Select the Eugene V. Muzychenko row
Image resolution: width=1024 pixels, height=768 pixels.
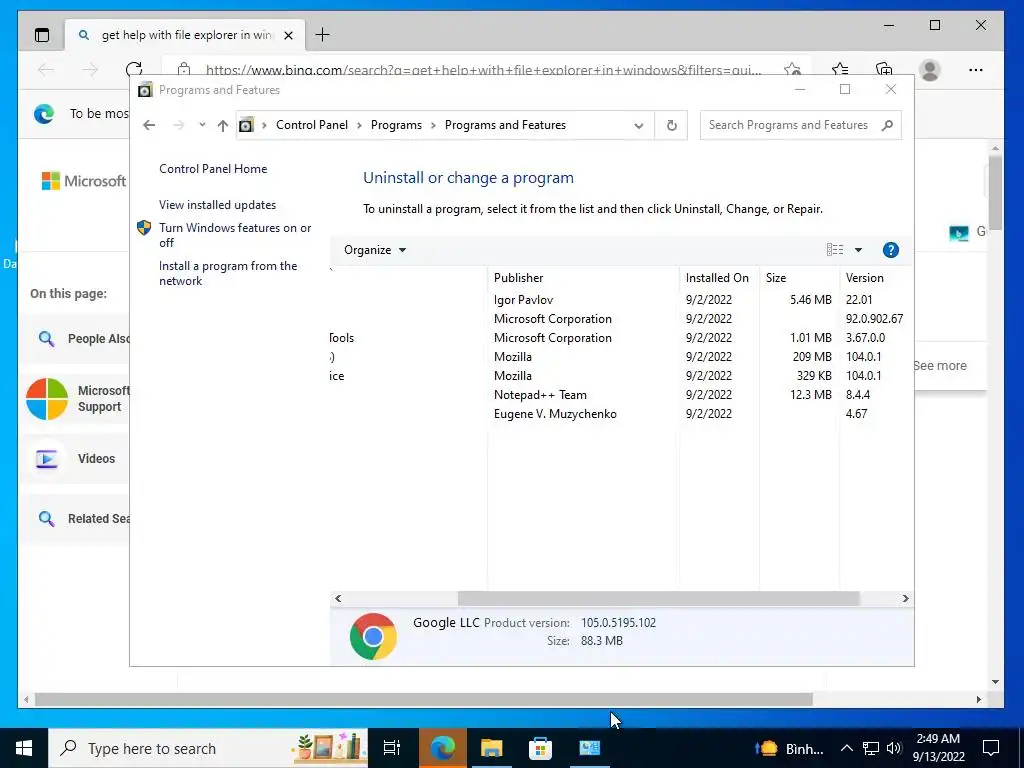pos(622,413)
